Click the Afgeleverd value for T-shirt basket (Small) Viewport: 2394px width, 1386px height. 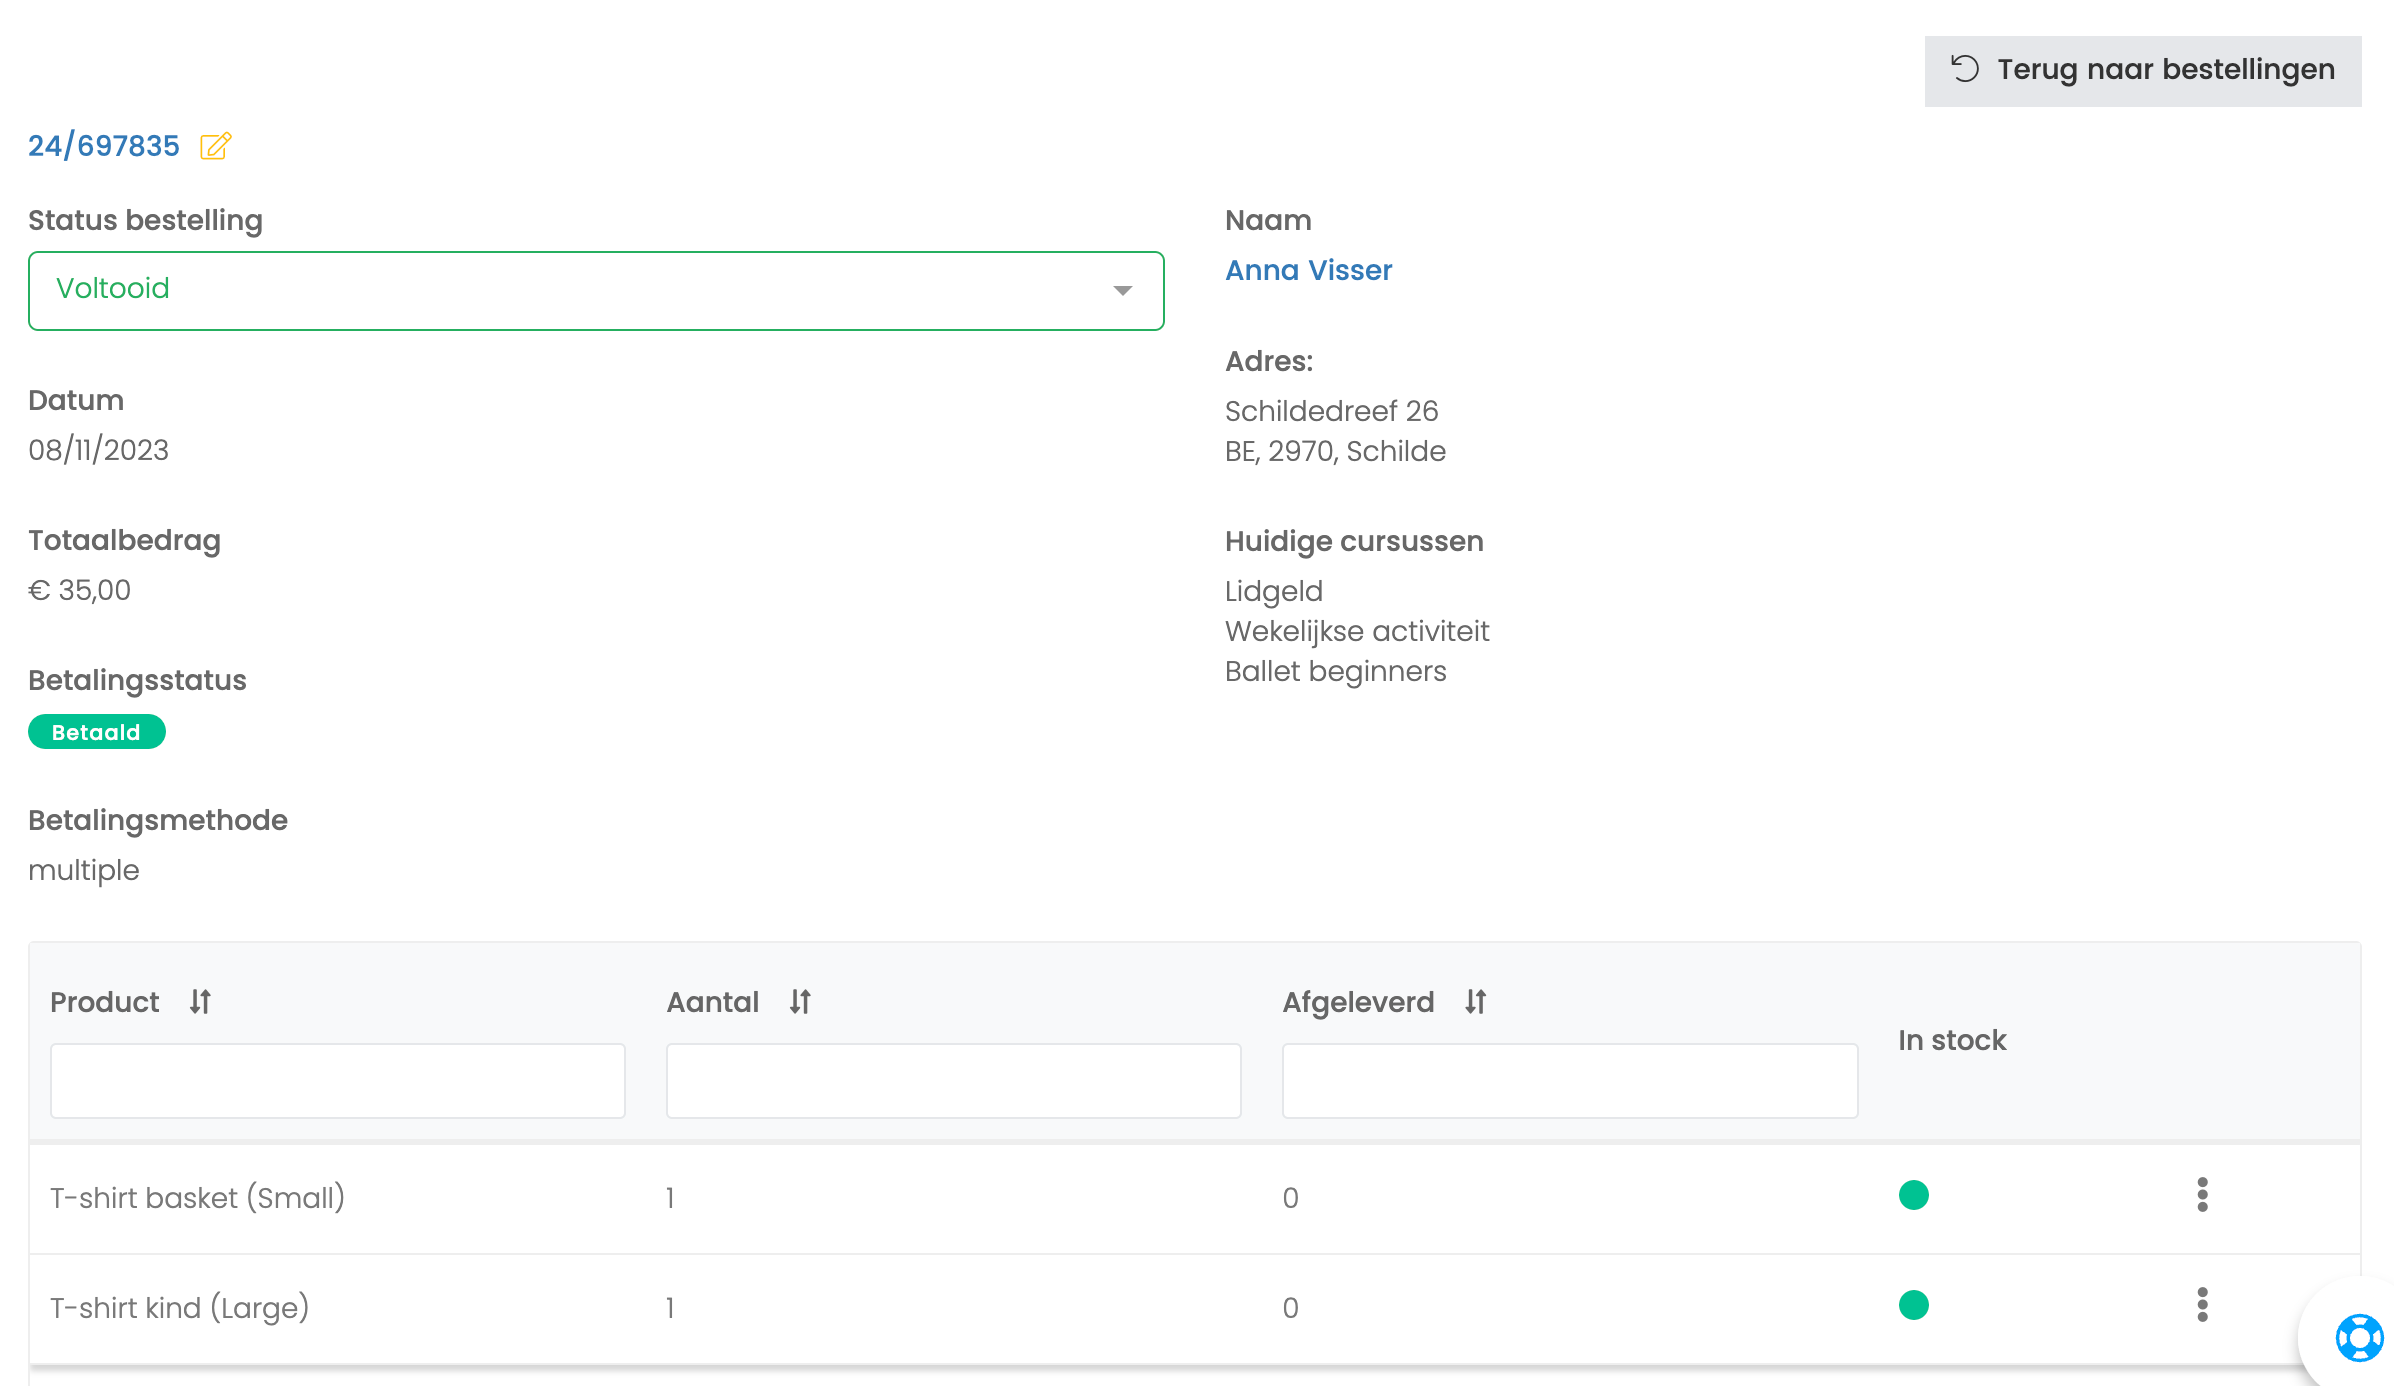pos(1291,1198)
